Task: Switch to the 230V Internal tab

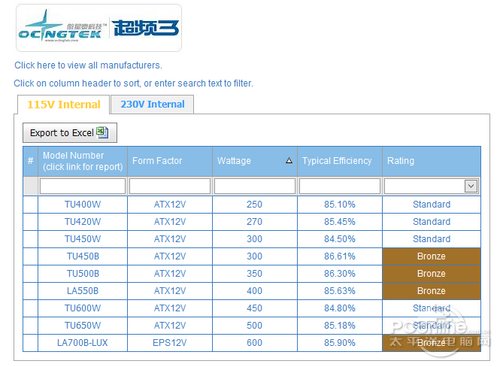Action: click(x=152, y=104)
